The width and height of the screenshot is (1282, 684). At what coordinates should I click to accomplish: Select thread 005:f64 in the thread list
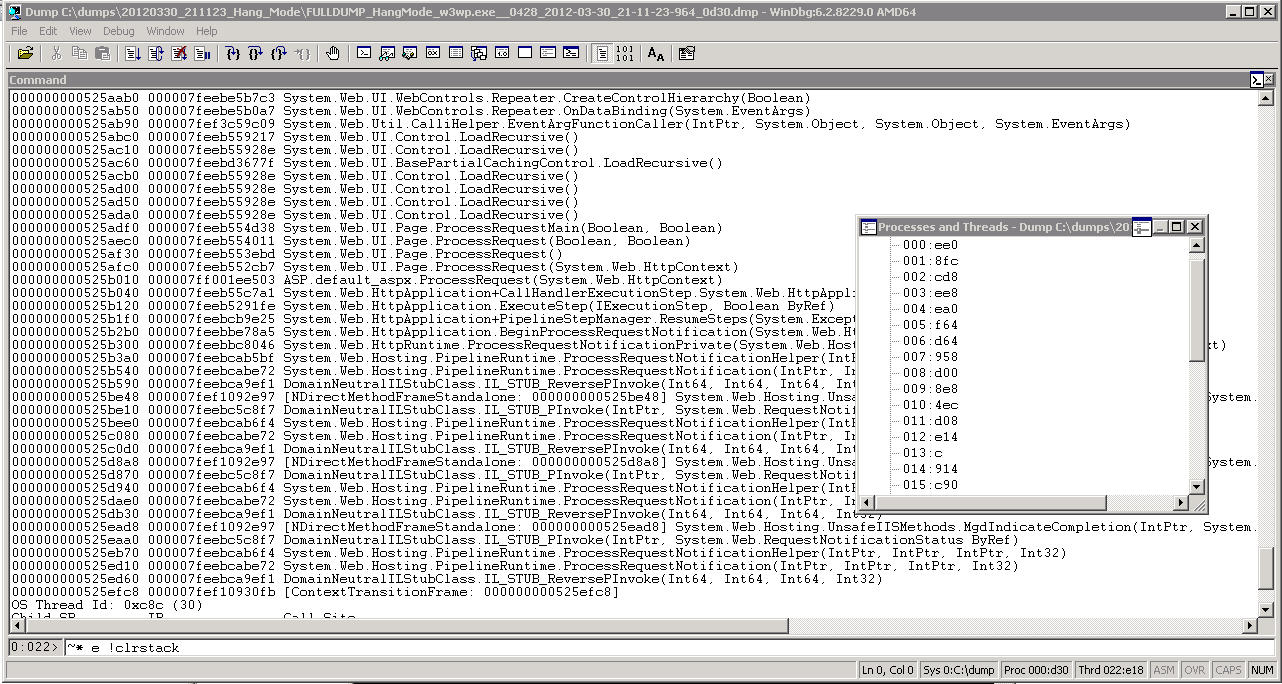click(x=930, y=325)
